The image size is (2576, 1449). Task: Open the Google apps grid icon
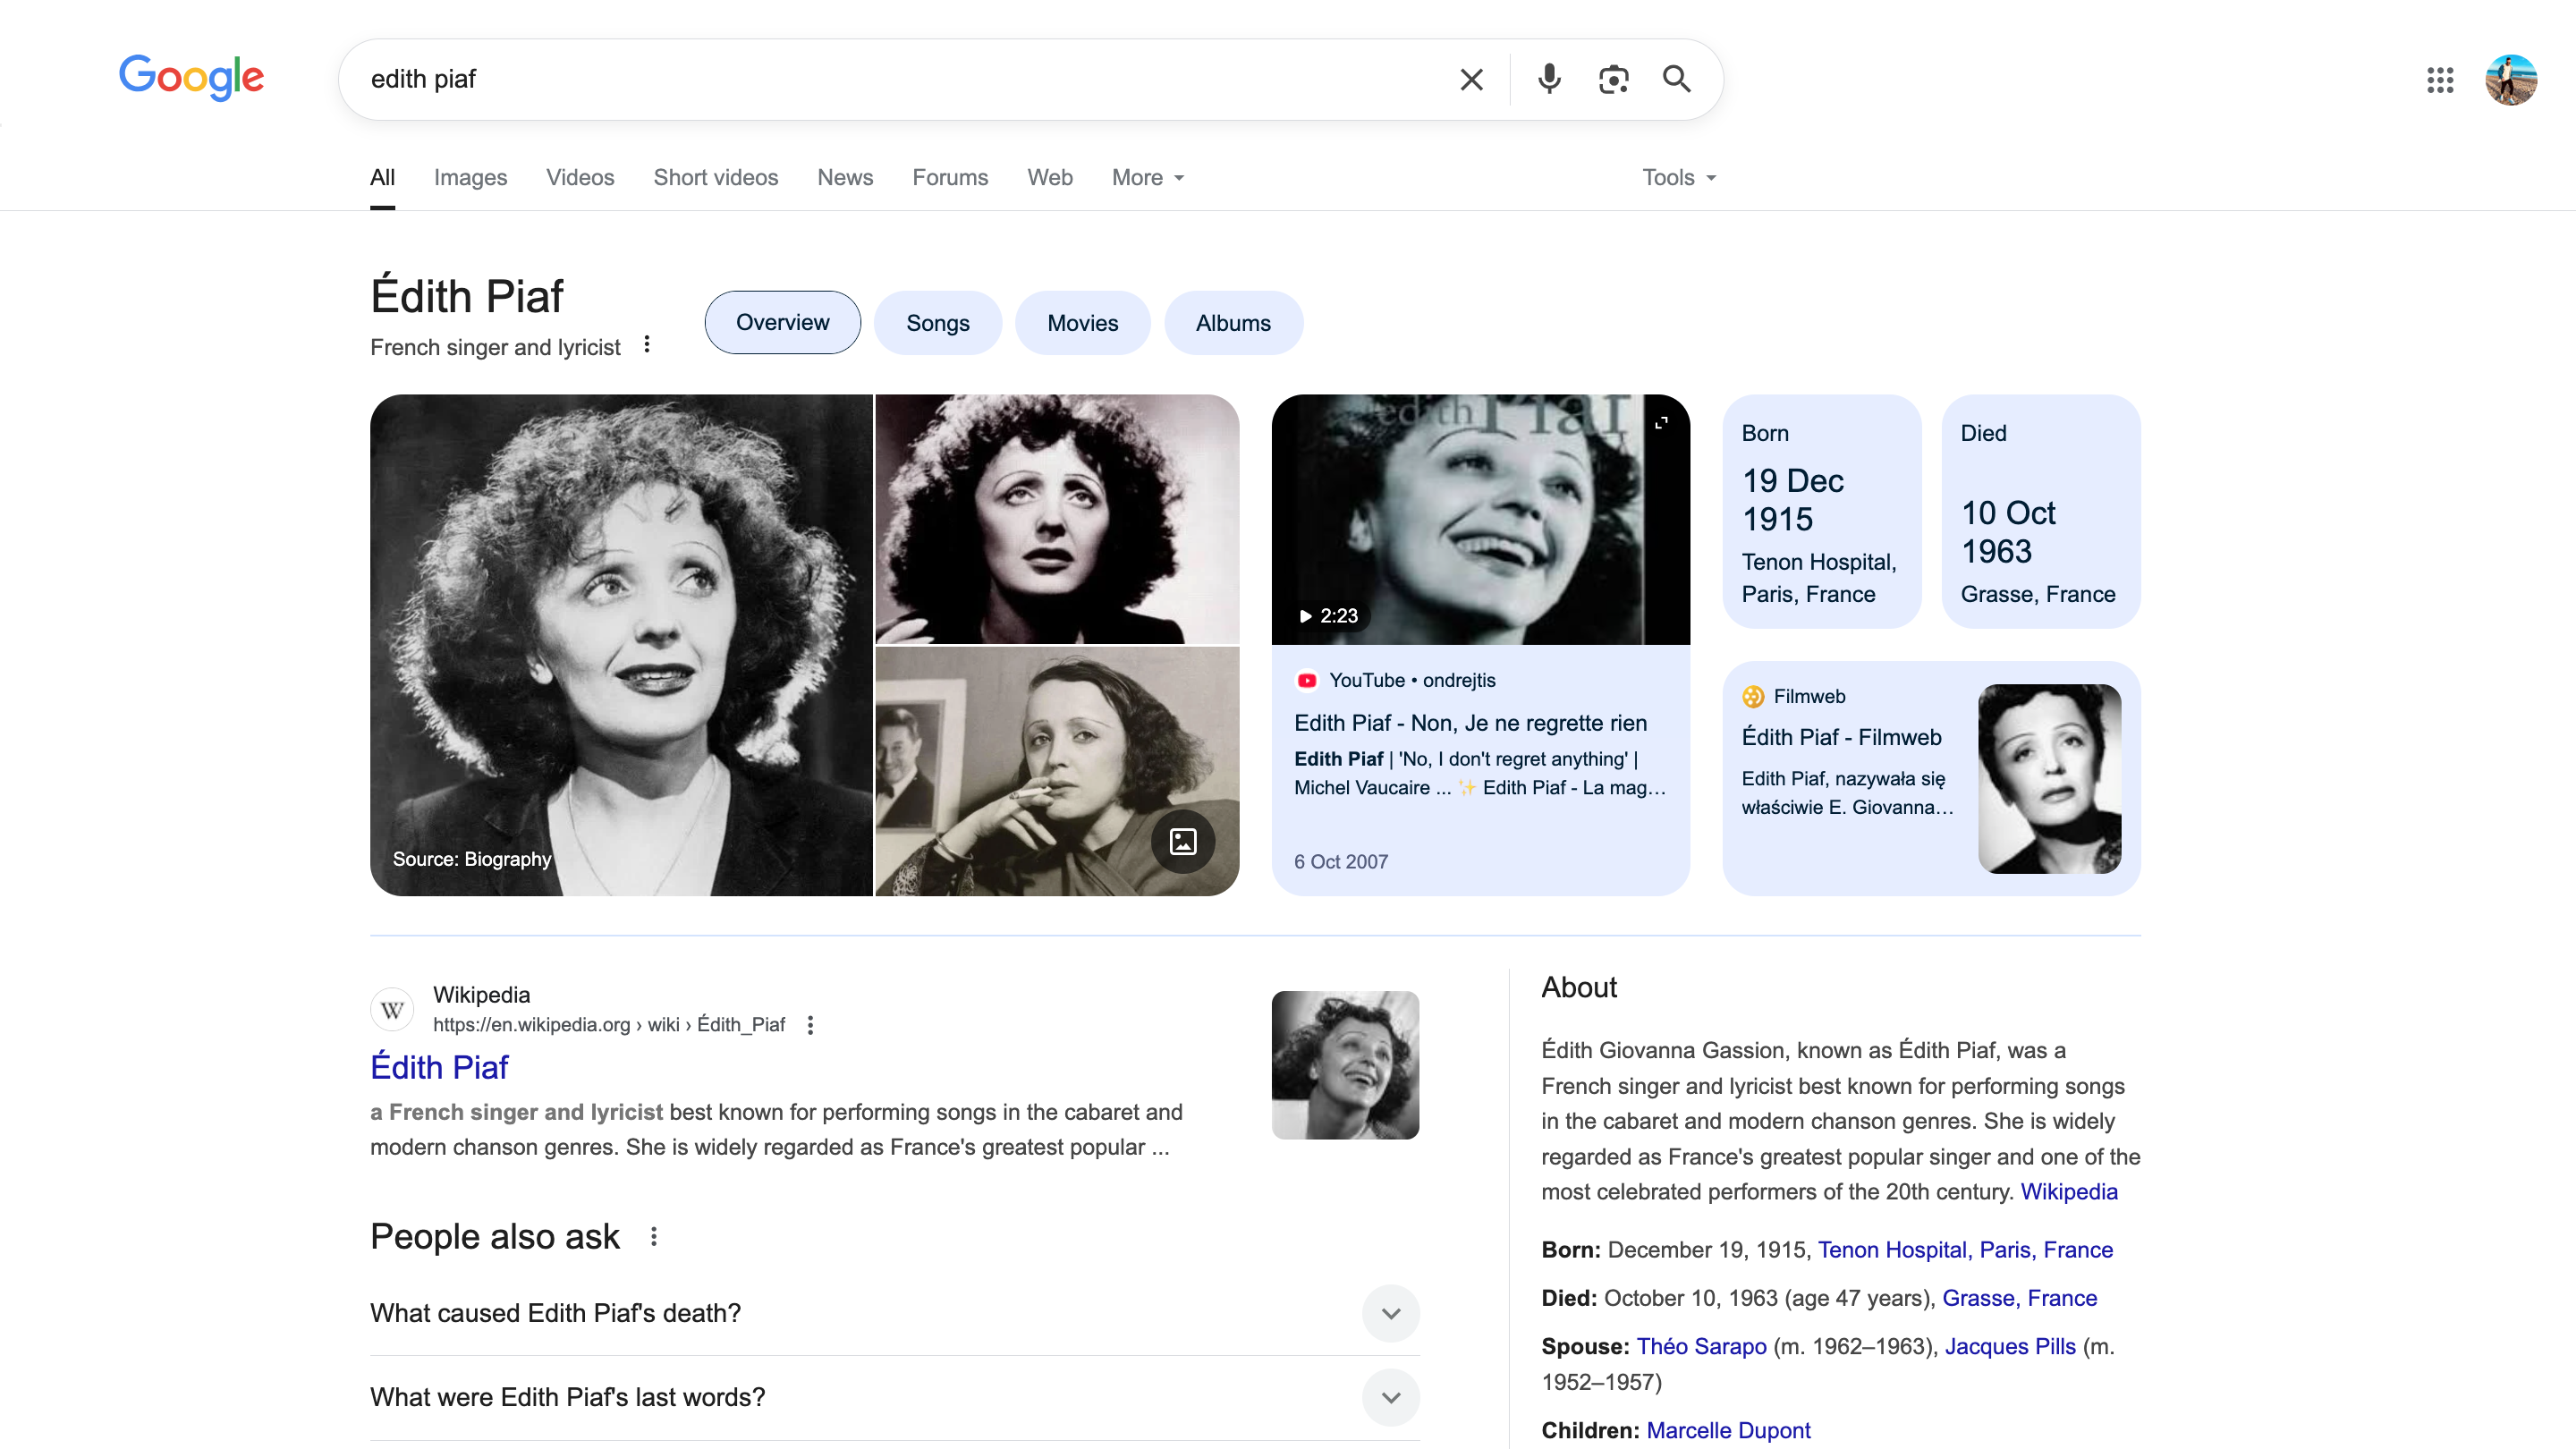(x=2440, y=80)
